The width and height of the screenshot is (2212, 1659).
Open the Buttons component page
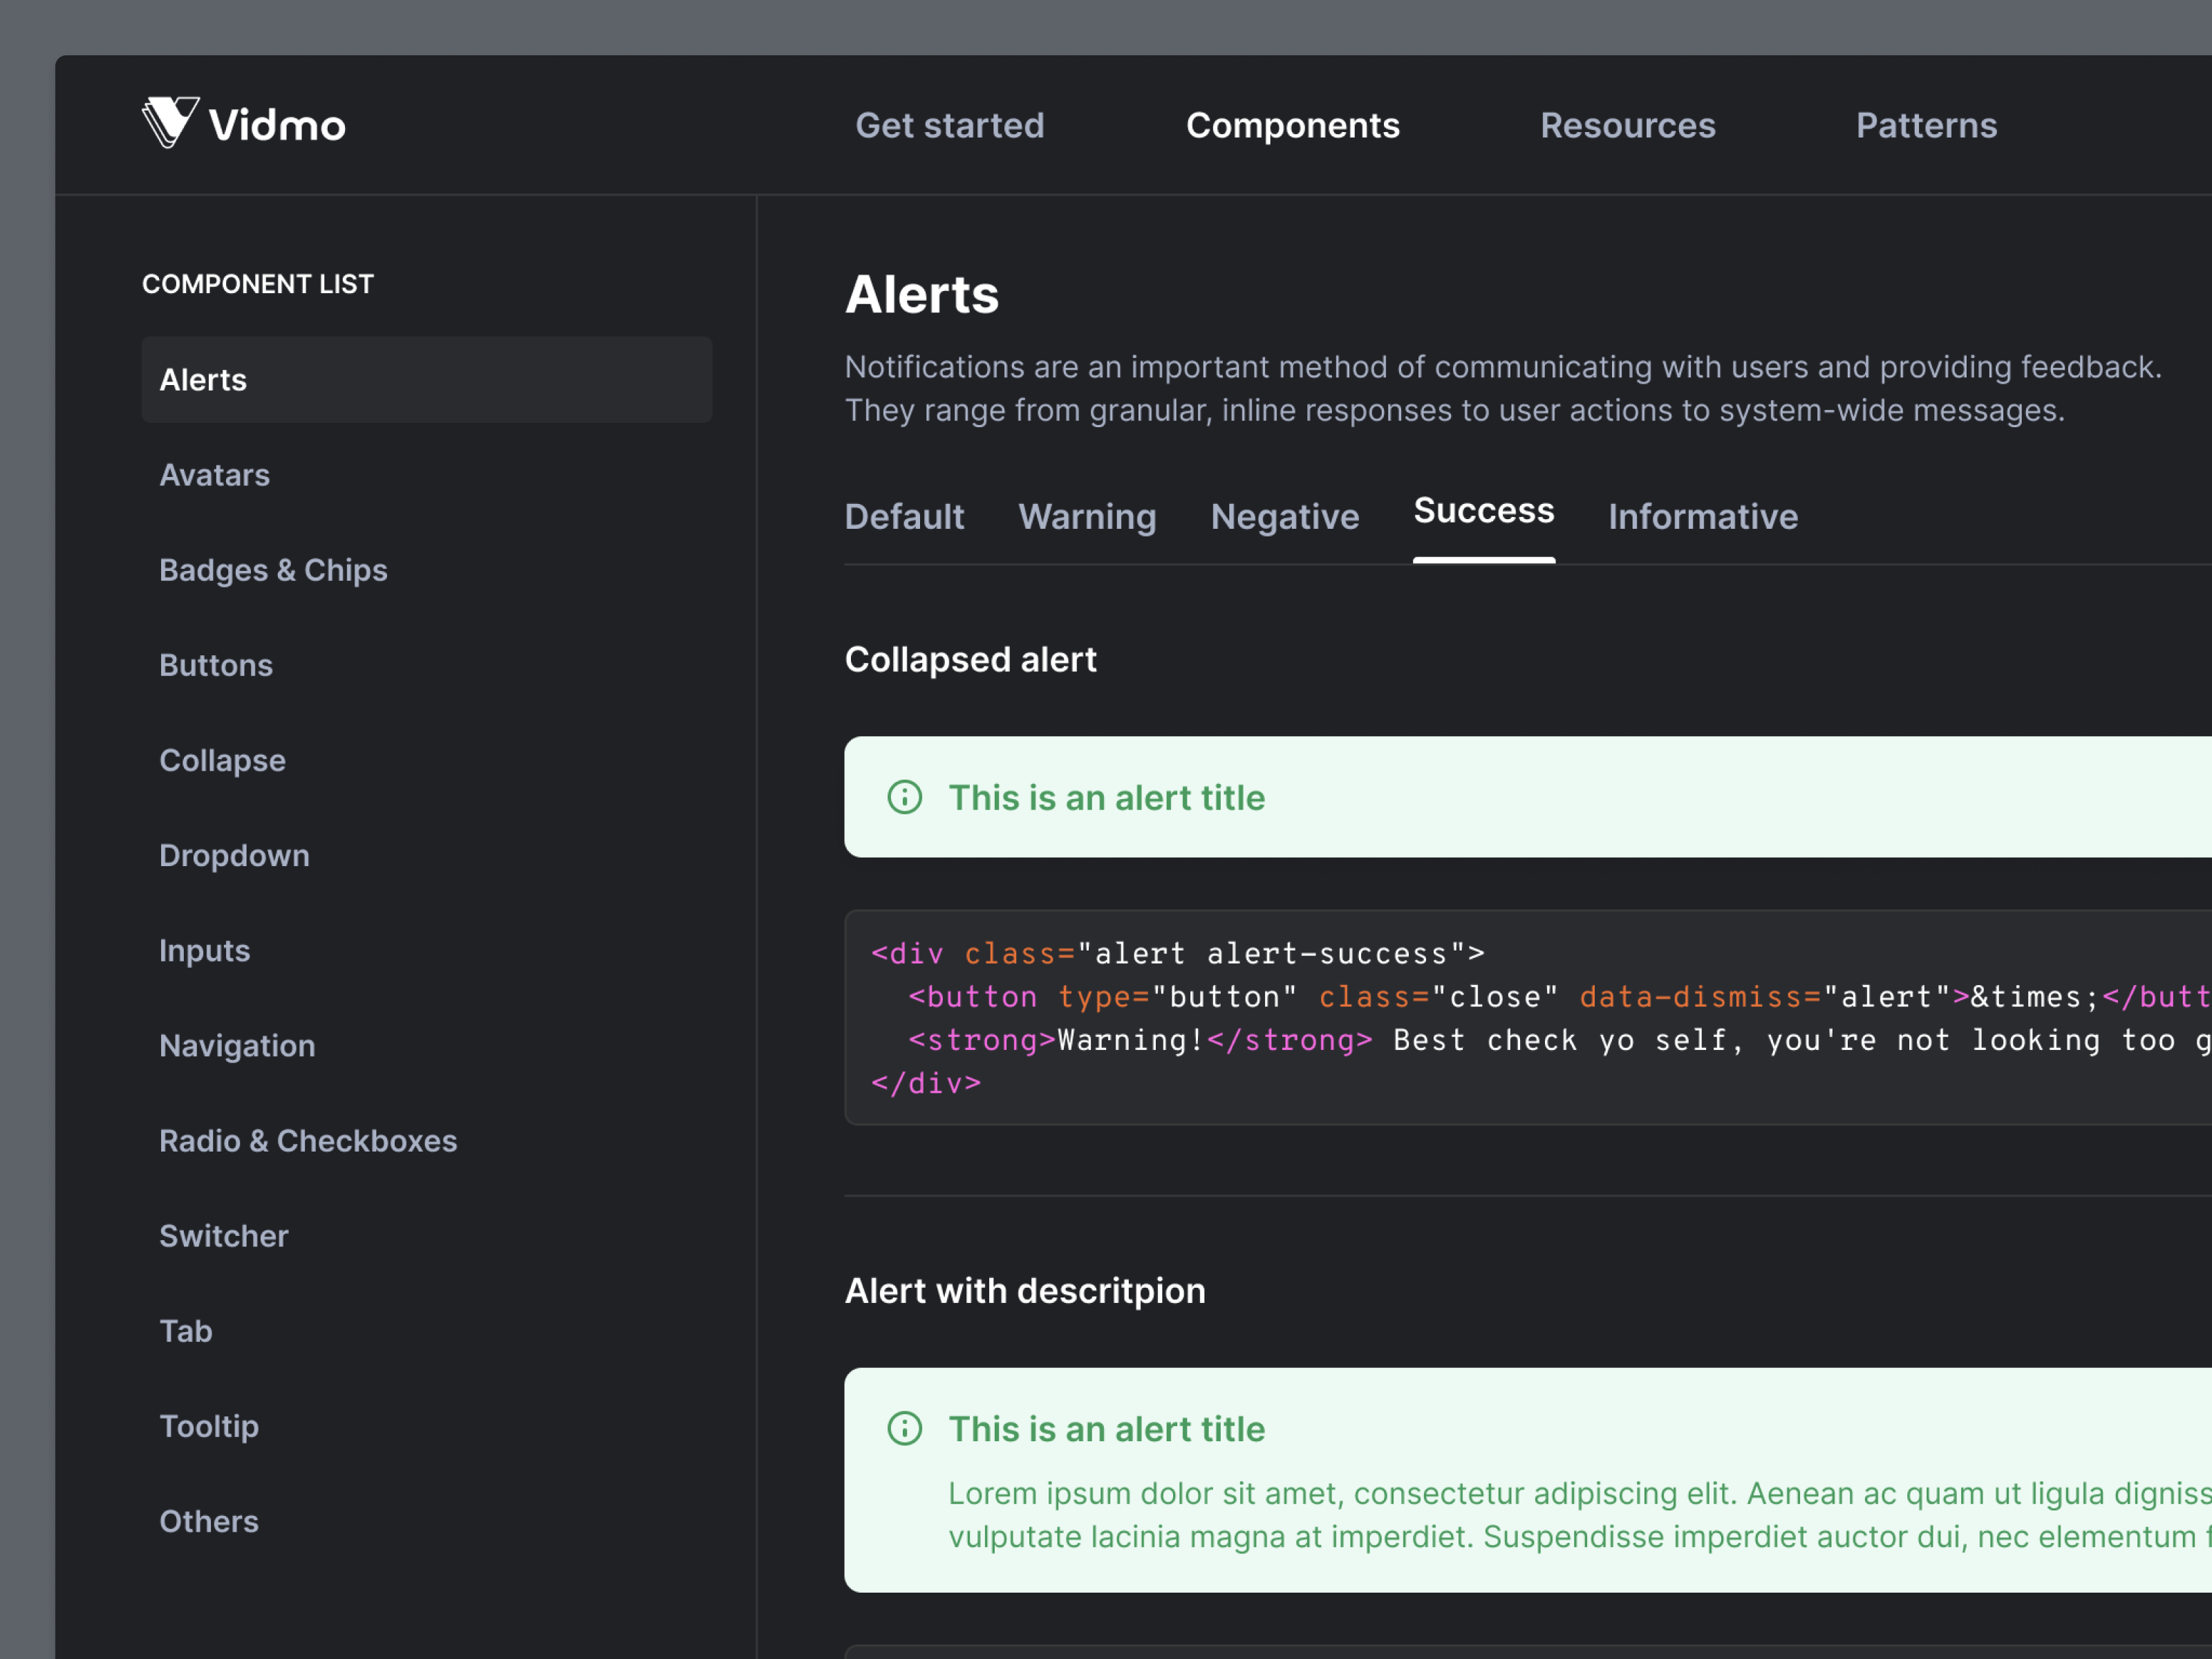coord(216,664)
